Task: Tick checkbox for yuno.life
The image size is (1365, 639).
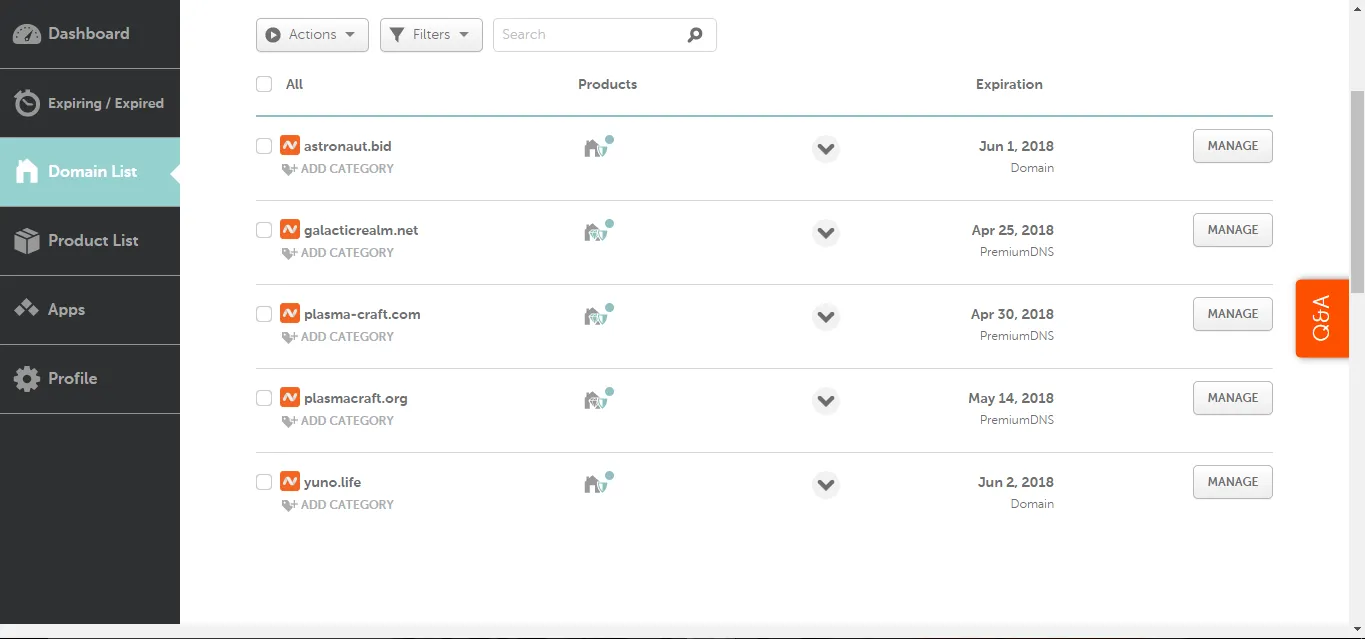Action: (x=264, y=482)
